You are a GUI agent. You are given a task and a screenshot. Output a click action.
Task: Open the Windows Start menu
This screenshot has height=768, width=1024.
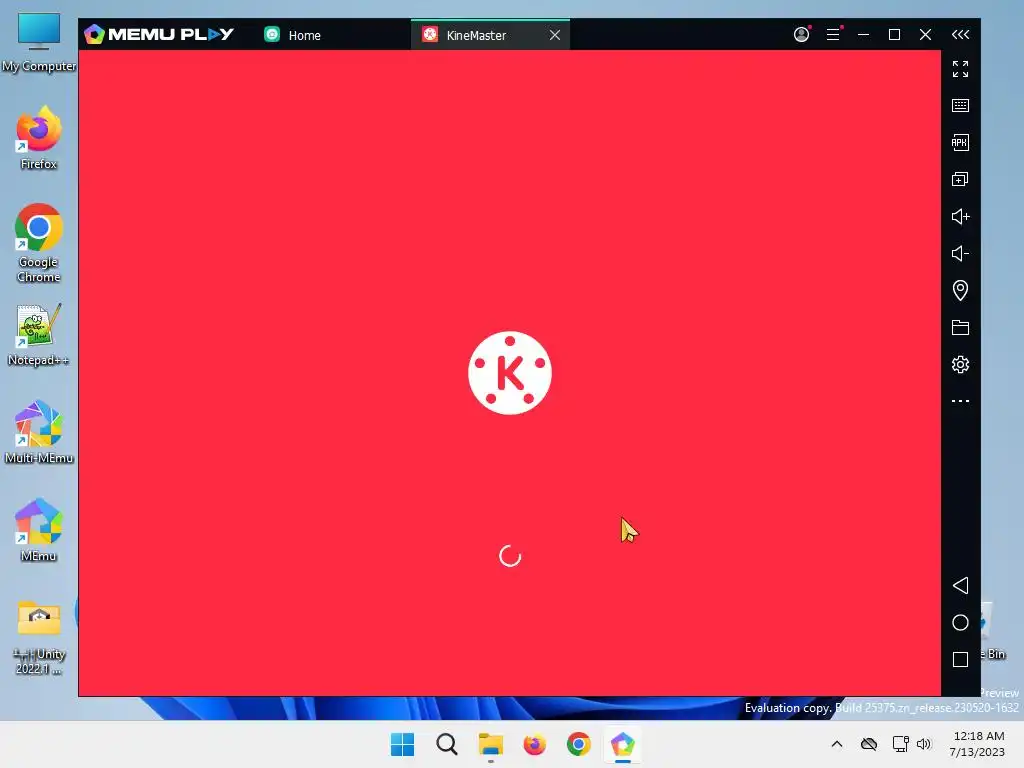tap(402, 744)
